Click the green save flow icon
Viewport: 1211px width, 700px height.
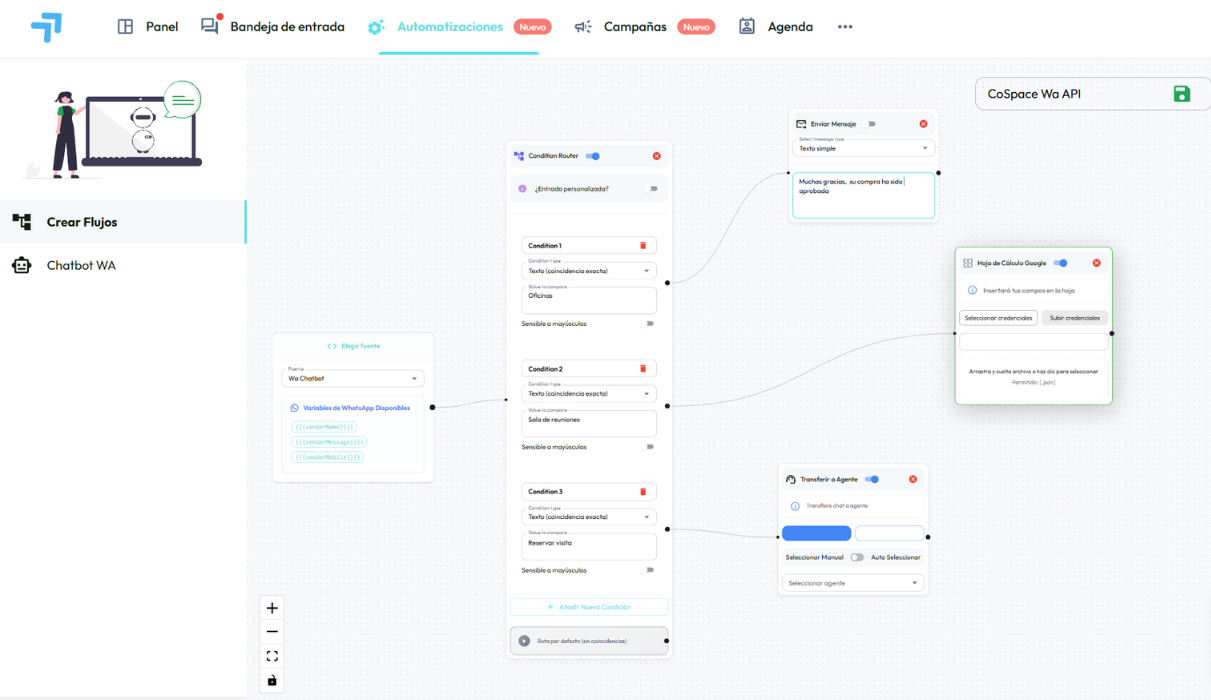1181,94
